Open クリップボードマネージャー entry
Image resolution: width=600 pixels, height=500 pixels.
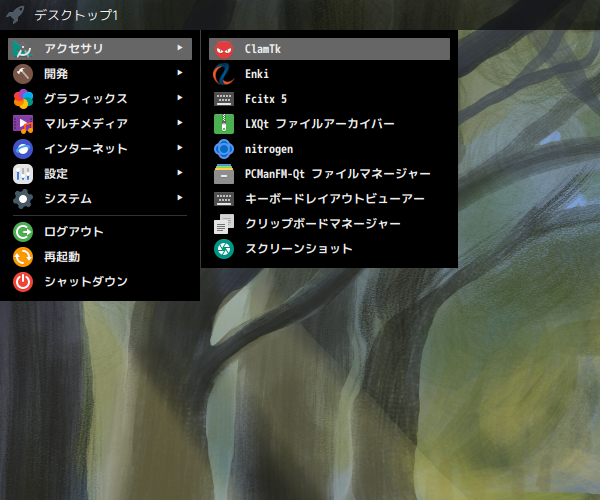(329, 224)
